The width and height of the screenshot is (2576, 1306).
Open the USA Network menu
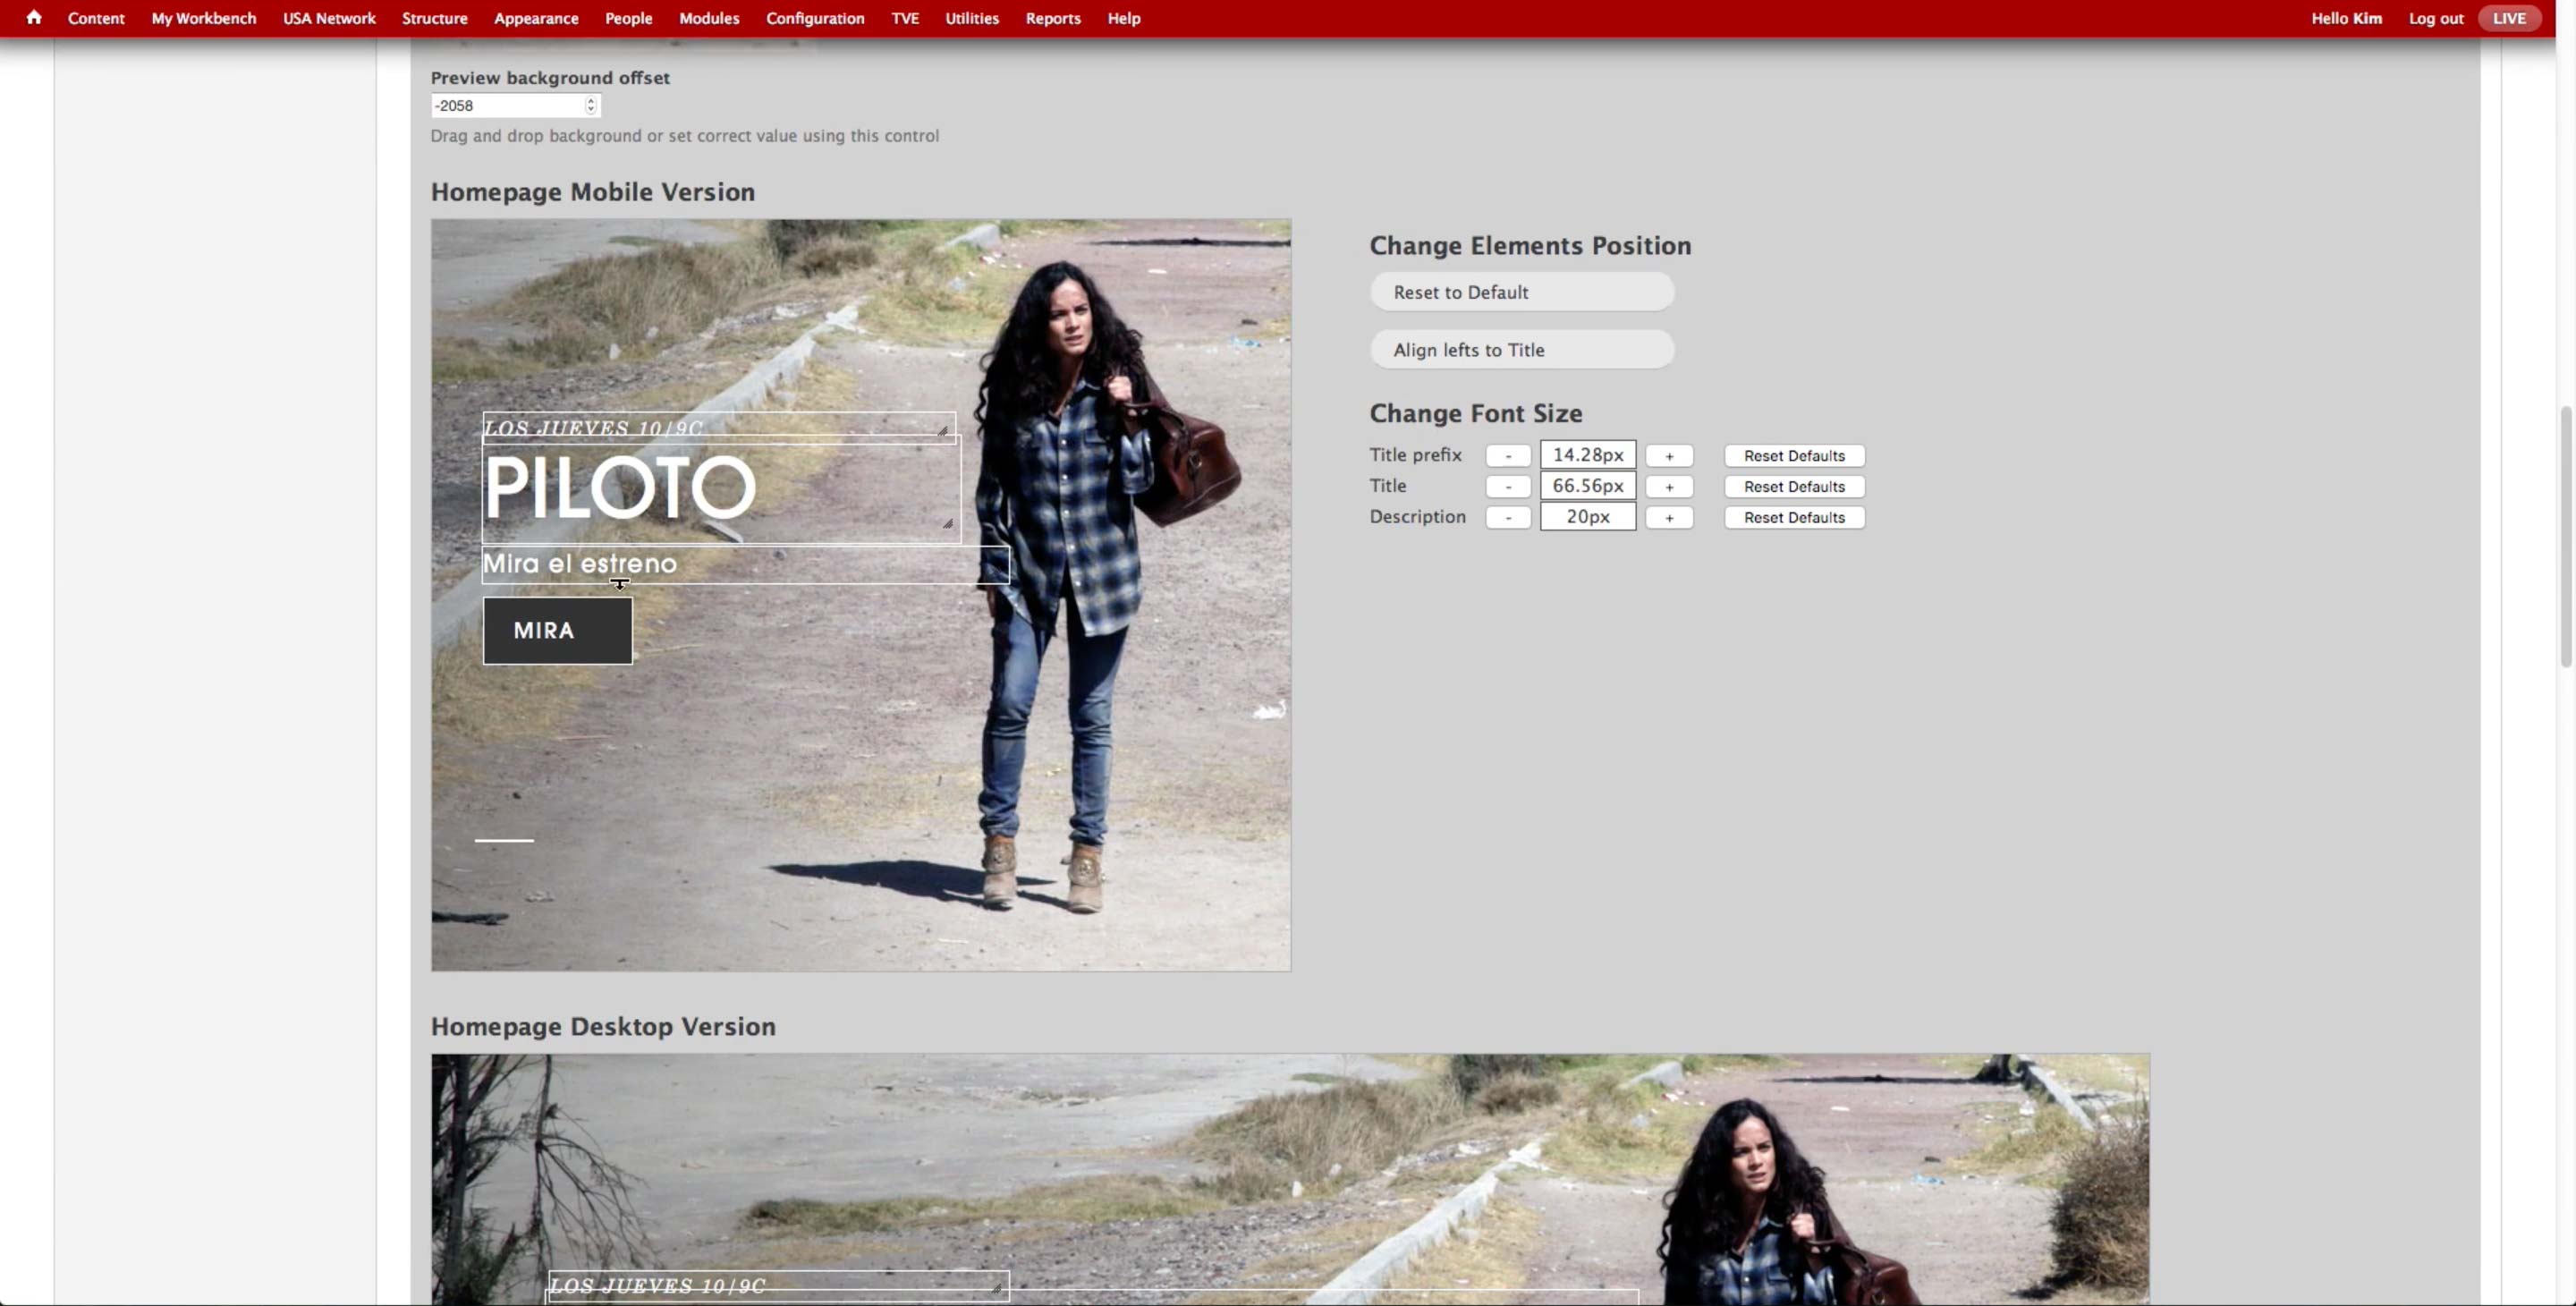point(329,18)
